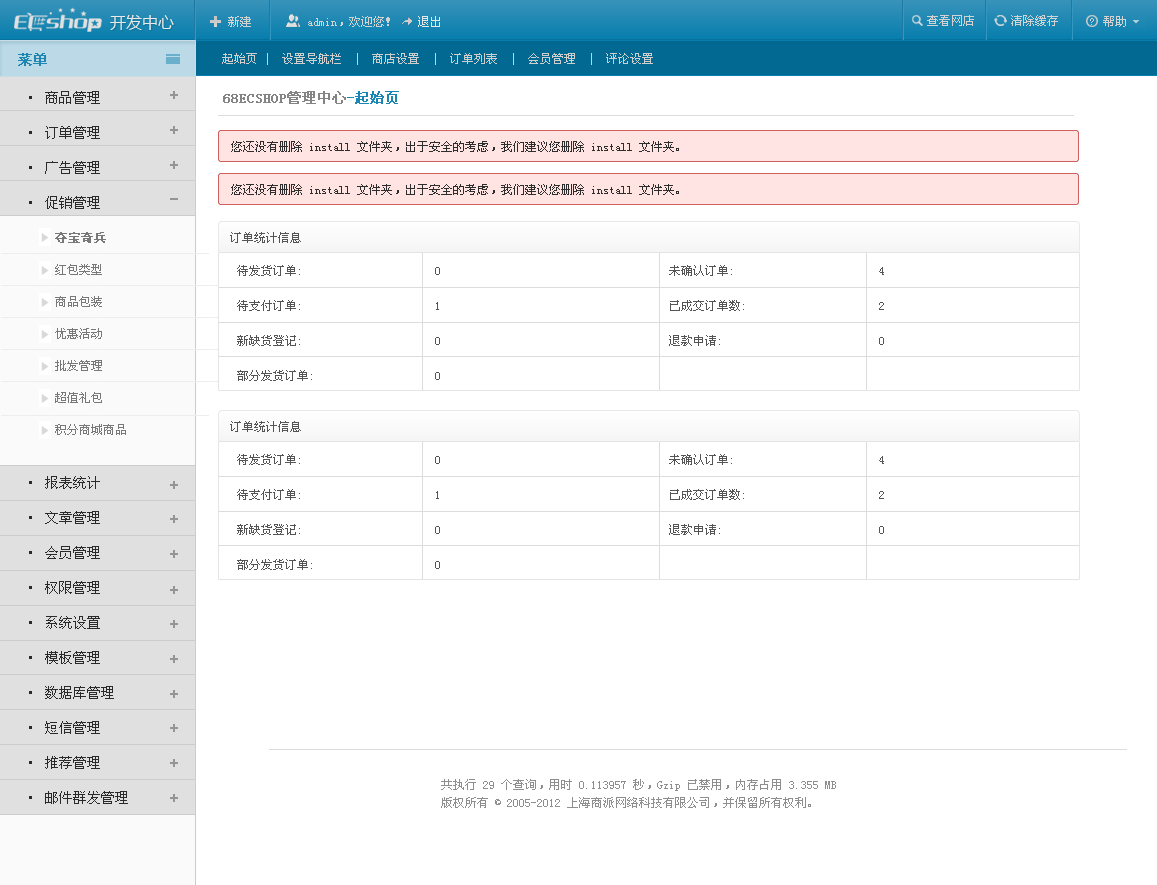Screen dimensions: 1157x885
Task: Select 会员管理 in the top navigation
Action: pos(551,59)
